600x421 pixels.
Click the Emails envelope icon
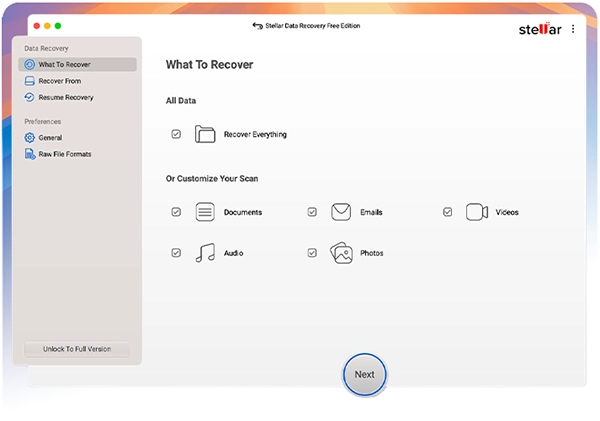341,212
